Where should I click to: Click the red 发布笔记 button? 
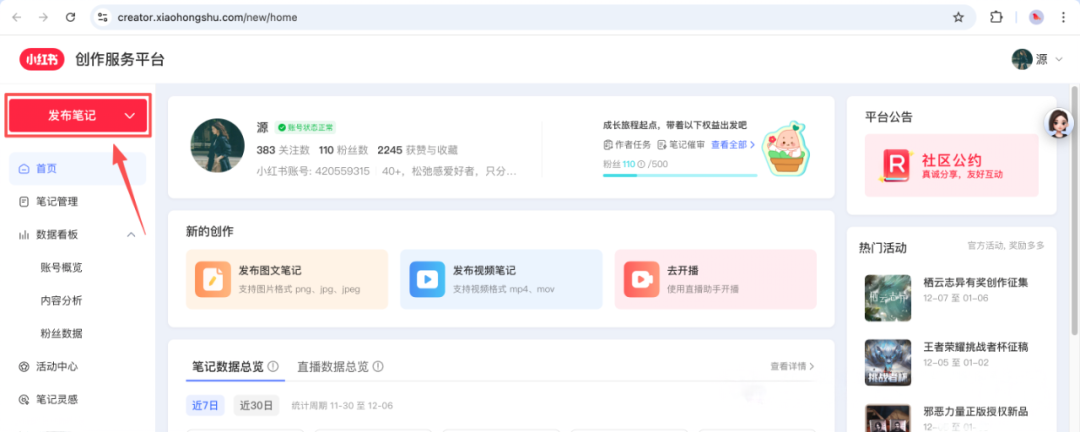point(78,116)
